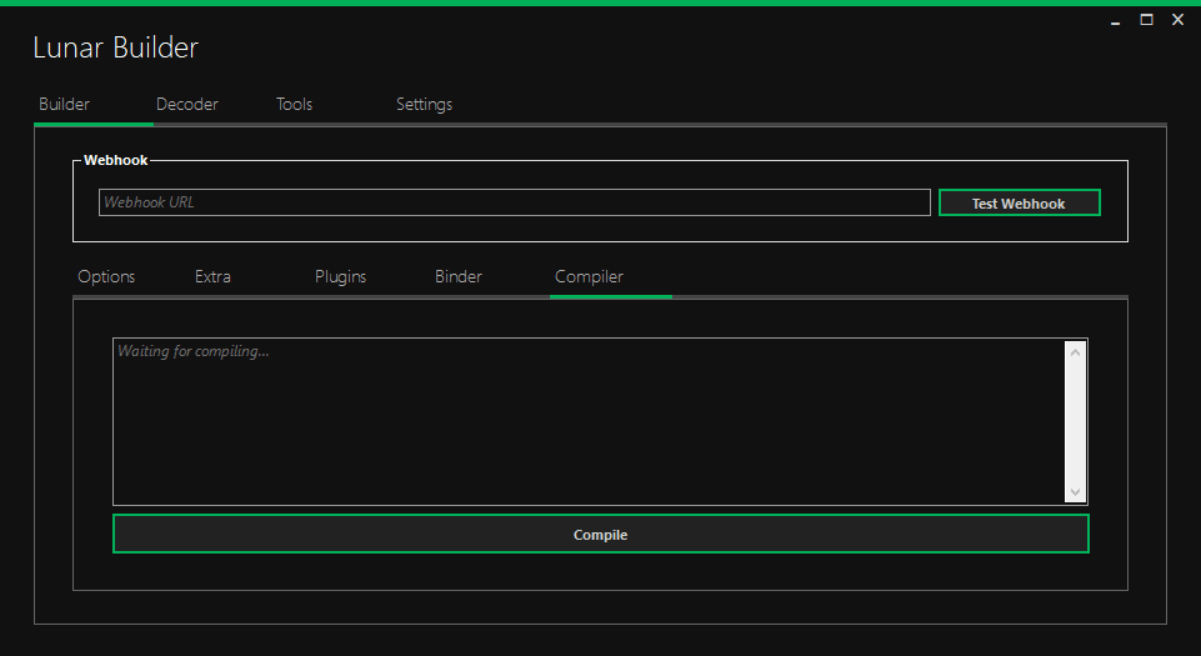Show the Extra sub-tab

click(213, 277)
